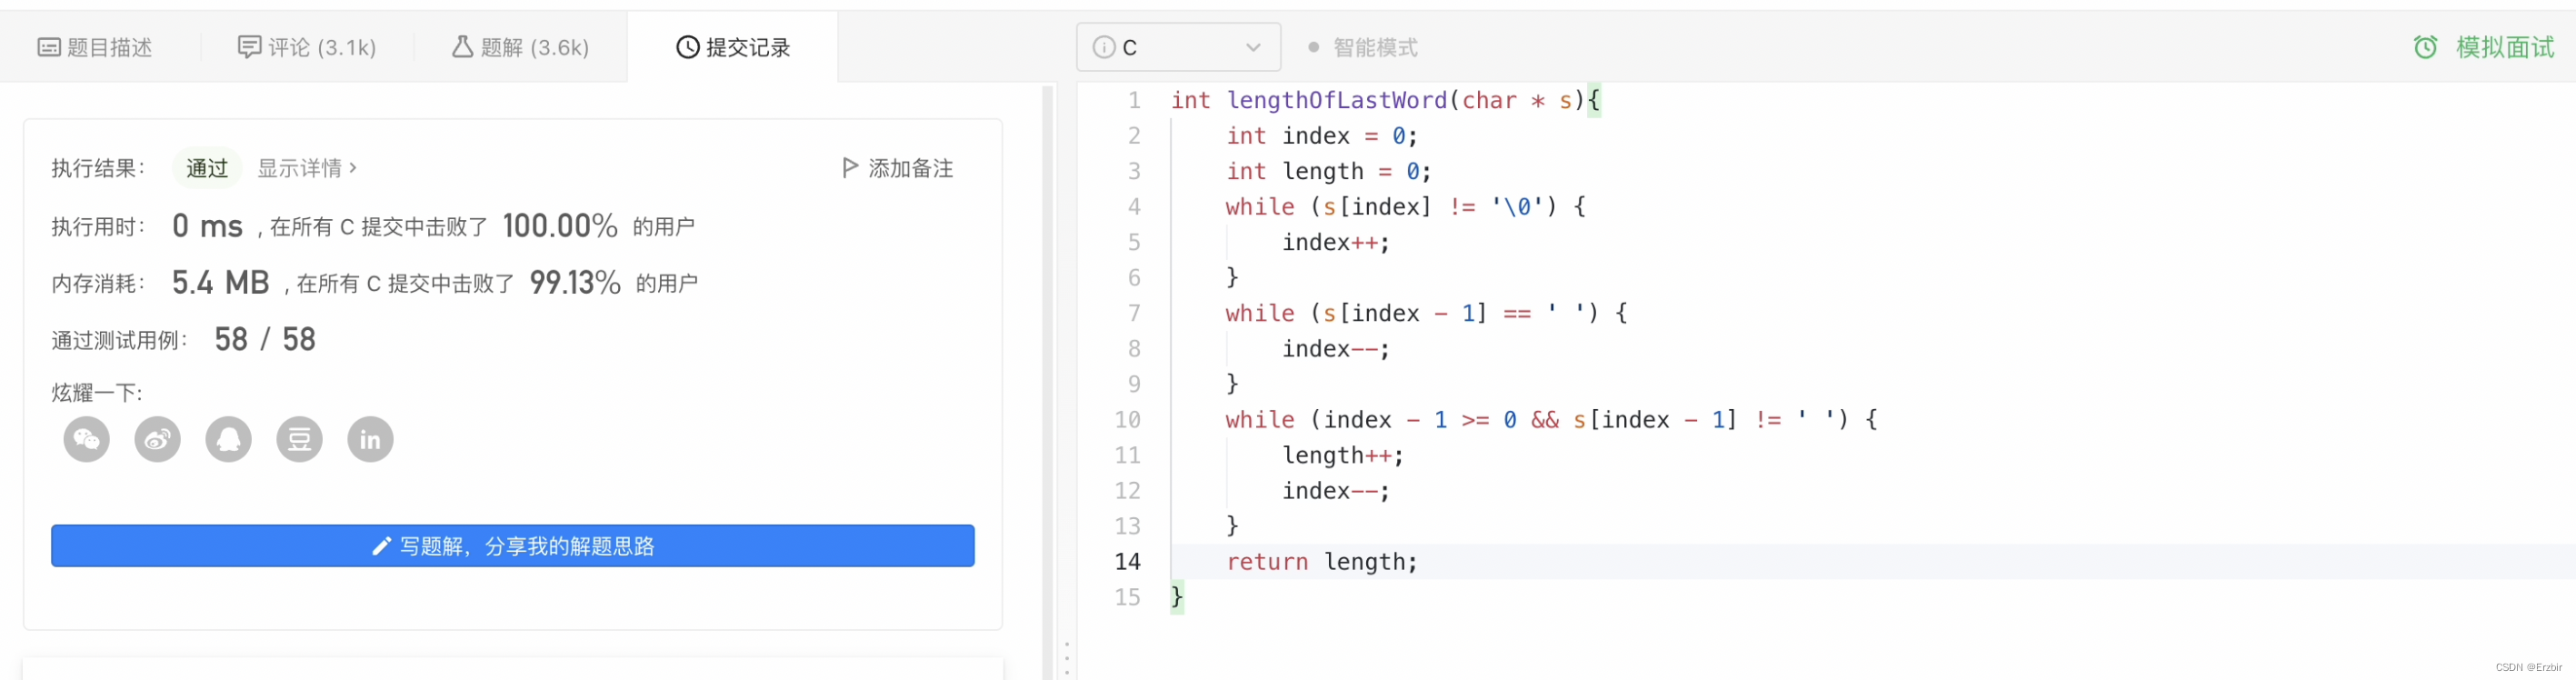Click line number 1 in gutter
The height and width of the screenshot is (680, 2576).
click(1134, 100)
